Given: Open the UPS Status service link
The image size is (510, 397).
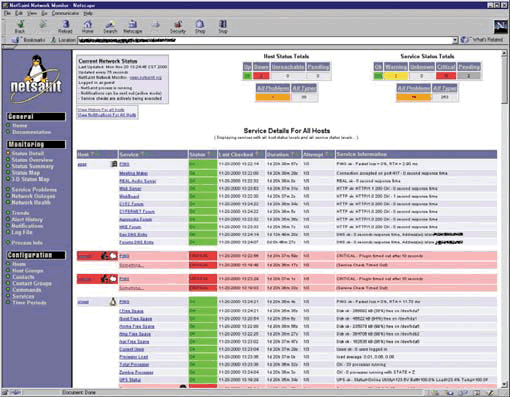Looking at the screenshot, I should [130, 380].
